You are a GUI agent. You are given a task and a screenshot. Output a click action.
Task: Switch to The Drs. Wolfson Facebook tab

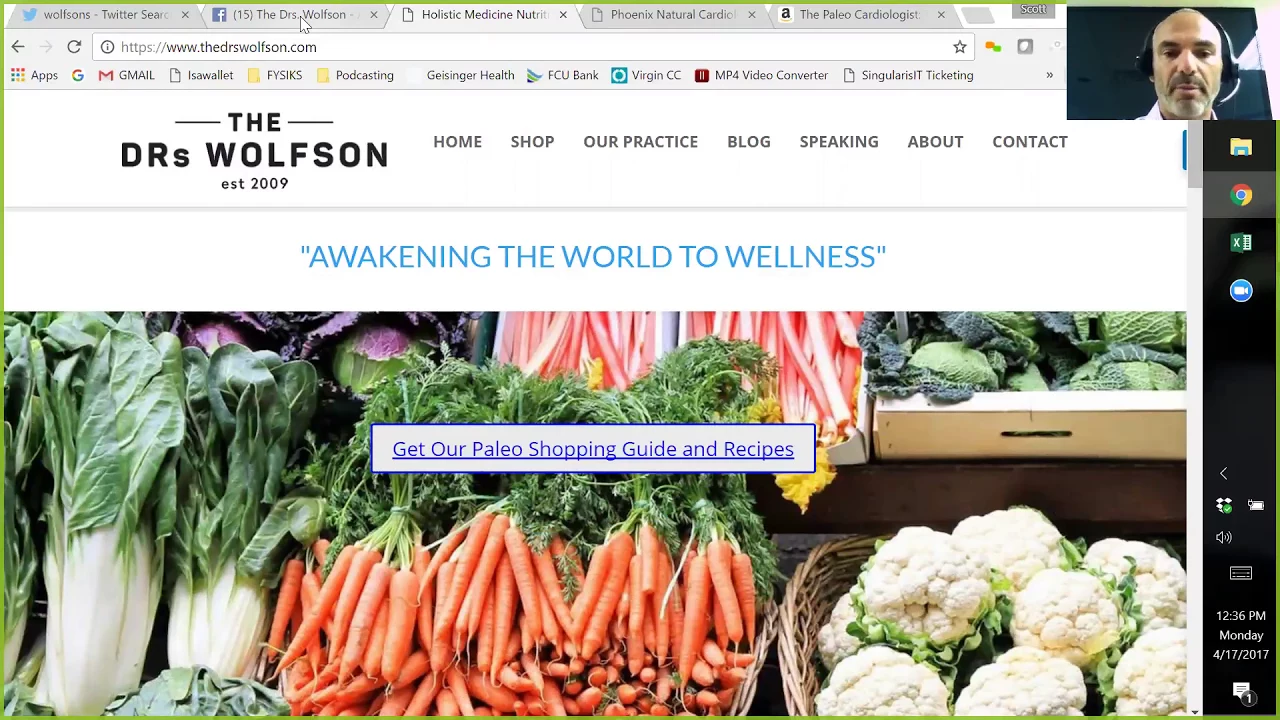[289, 15]
